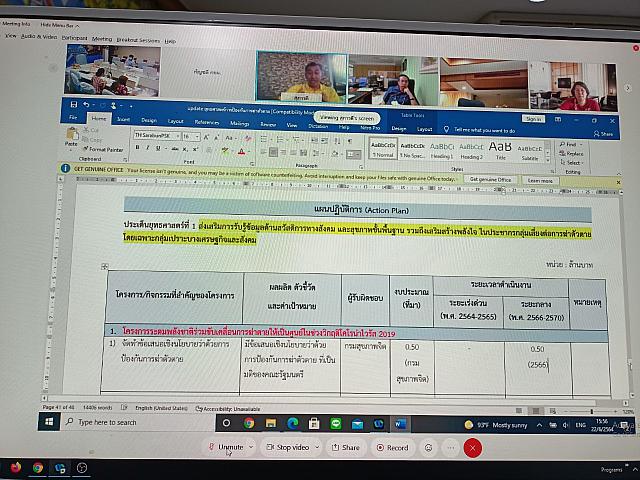640x480 pixels.
Task: Click the Paste icon in Word ribbon
Action: tap(71, 146)
